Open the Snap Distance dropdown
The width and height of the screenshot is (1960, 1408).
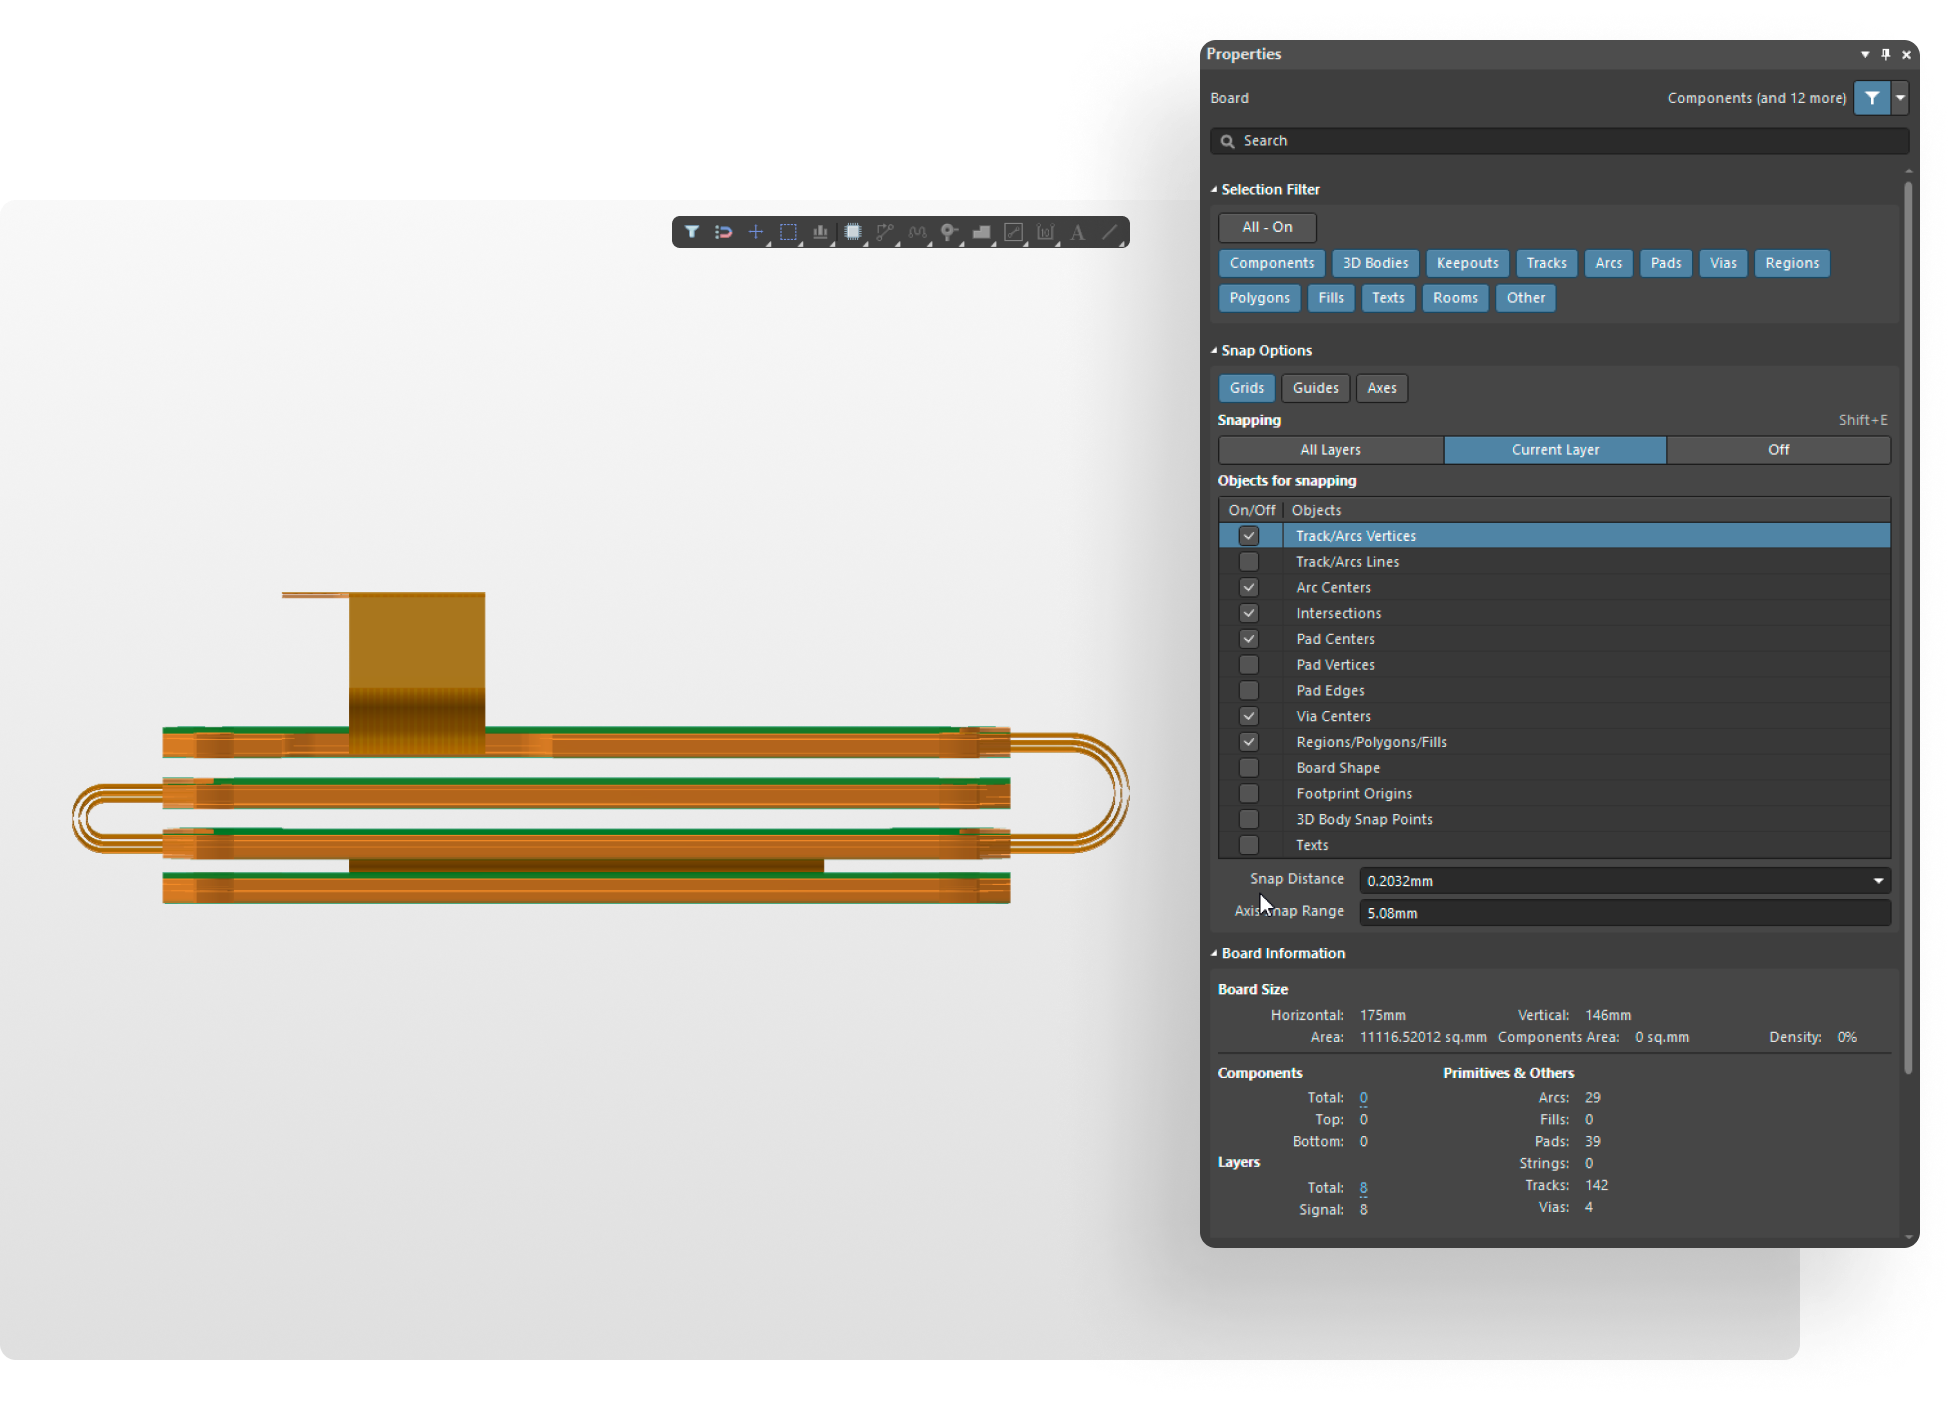coord(1878,880)
